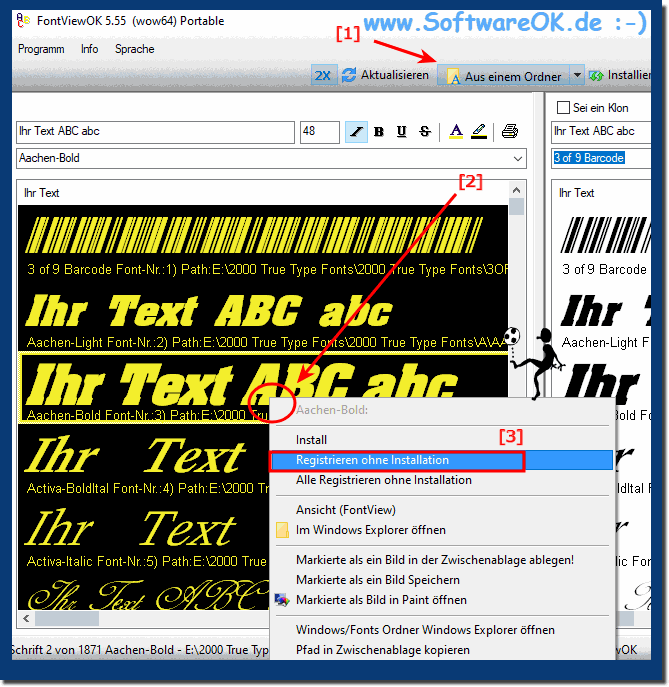Click the right panel Ihr Text ABC abc field

coord(601,132)
